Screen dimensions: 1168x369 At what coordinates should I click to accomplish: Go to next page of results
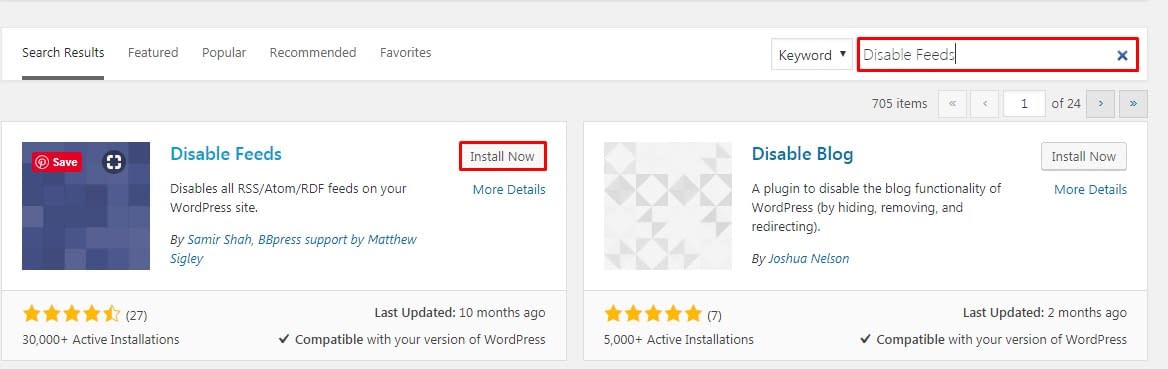(x=1100, y=104)
